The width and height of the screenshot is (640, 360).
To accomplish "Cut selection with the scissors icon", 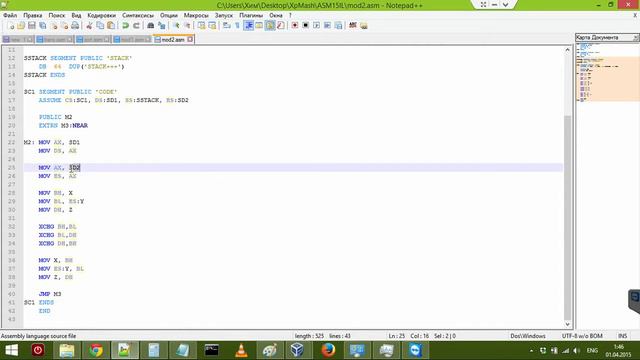I will 89,25.
